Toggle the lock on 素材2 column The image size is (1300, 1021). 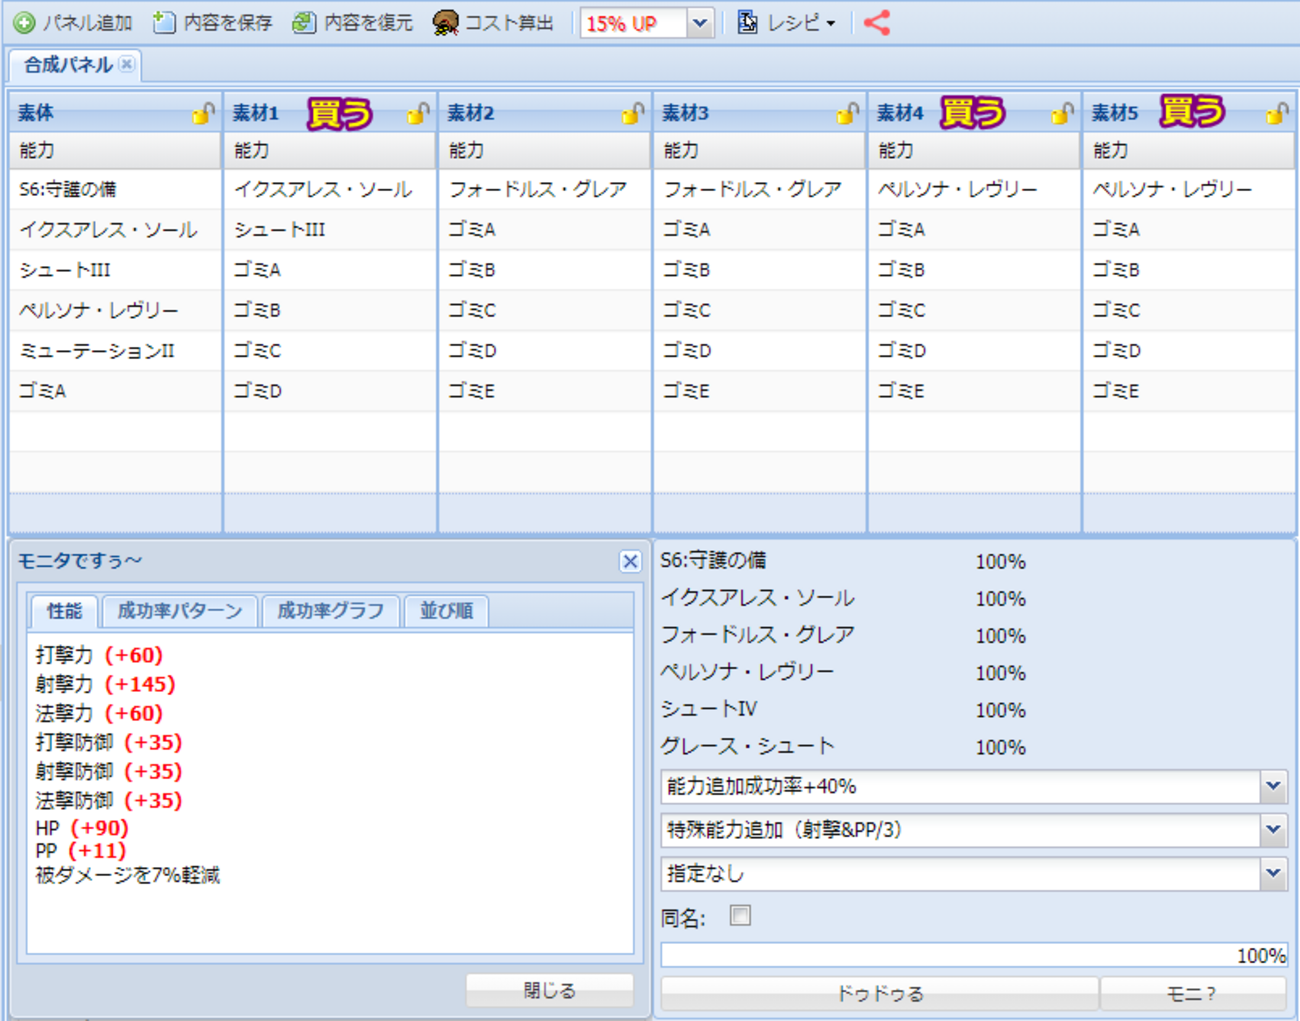click(632, 114)
